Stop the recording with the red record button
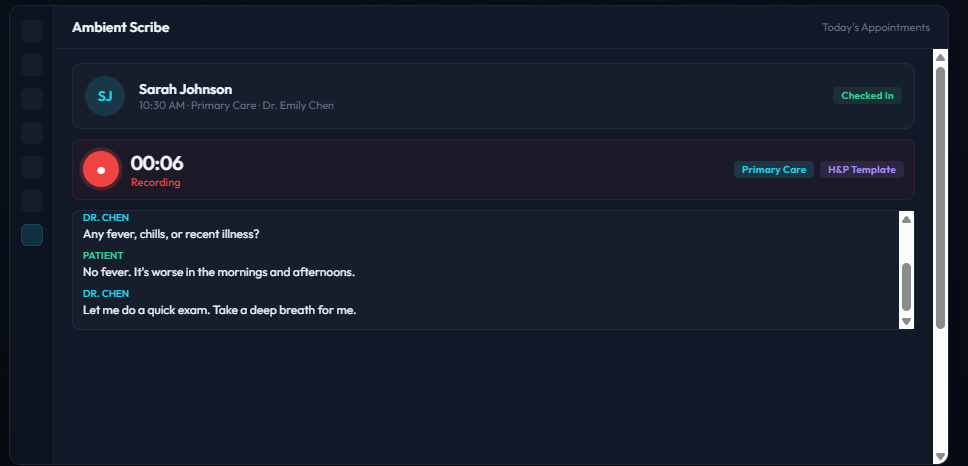This screenshot has width=968, height=466. (101, 170)
